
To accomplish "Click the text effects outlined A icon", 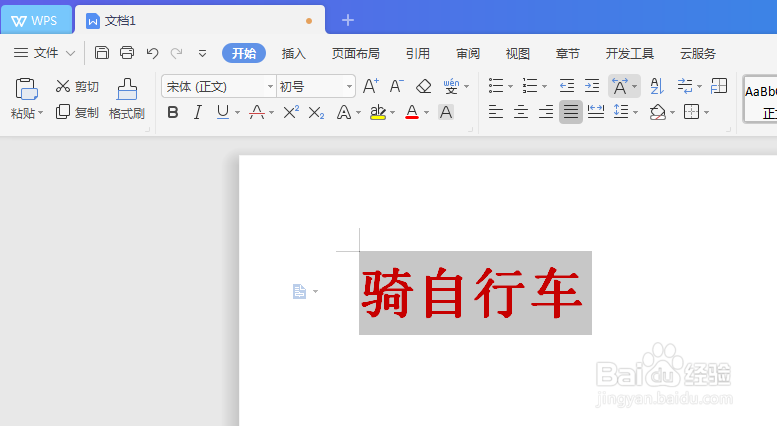I will point(344,112).
